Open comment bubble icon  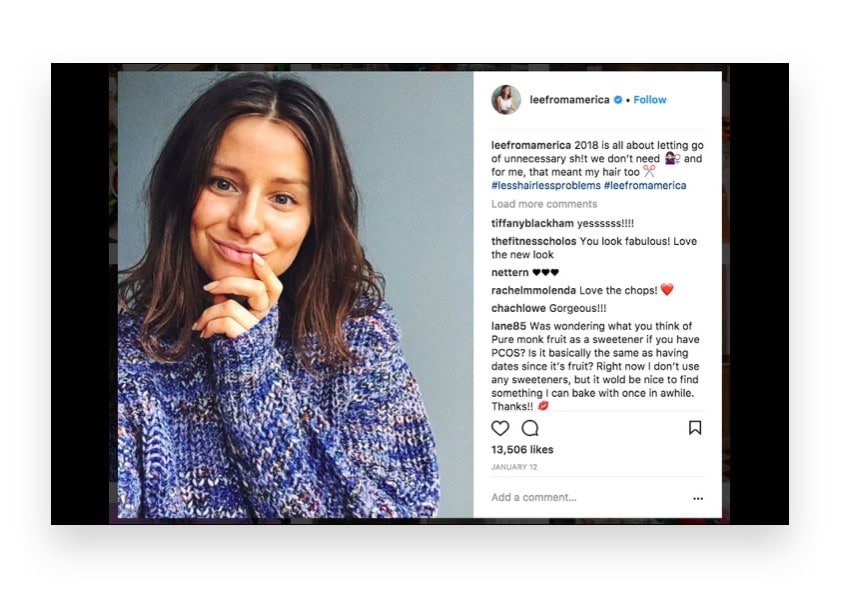point(530,428)
